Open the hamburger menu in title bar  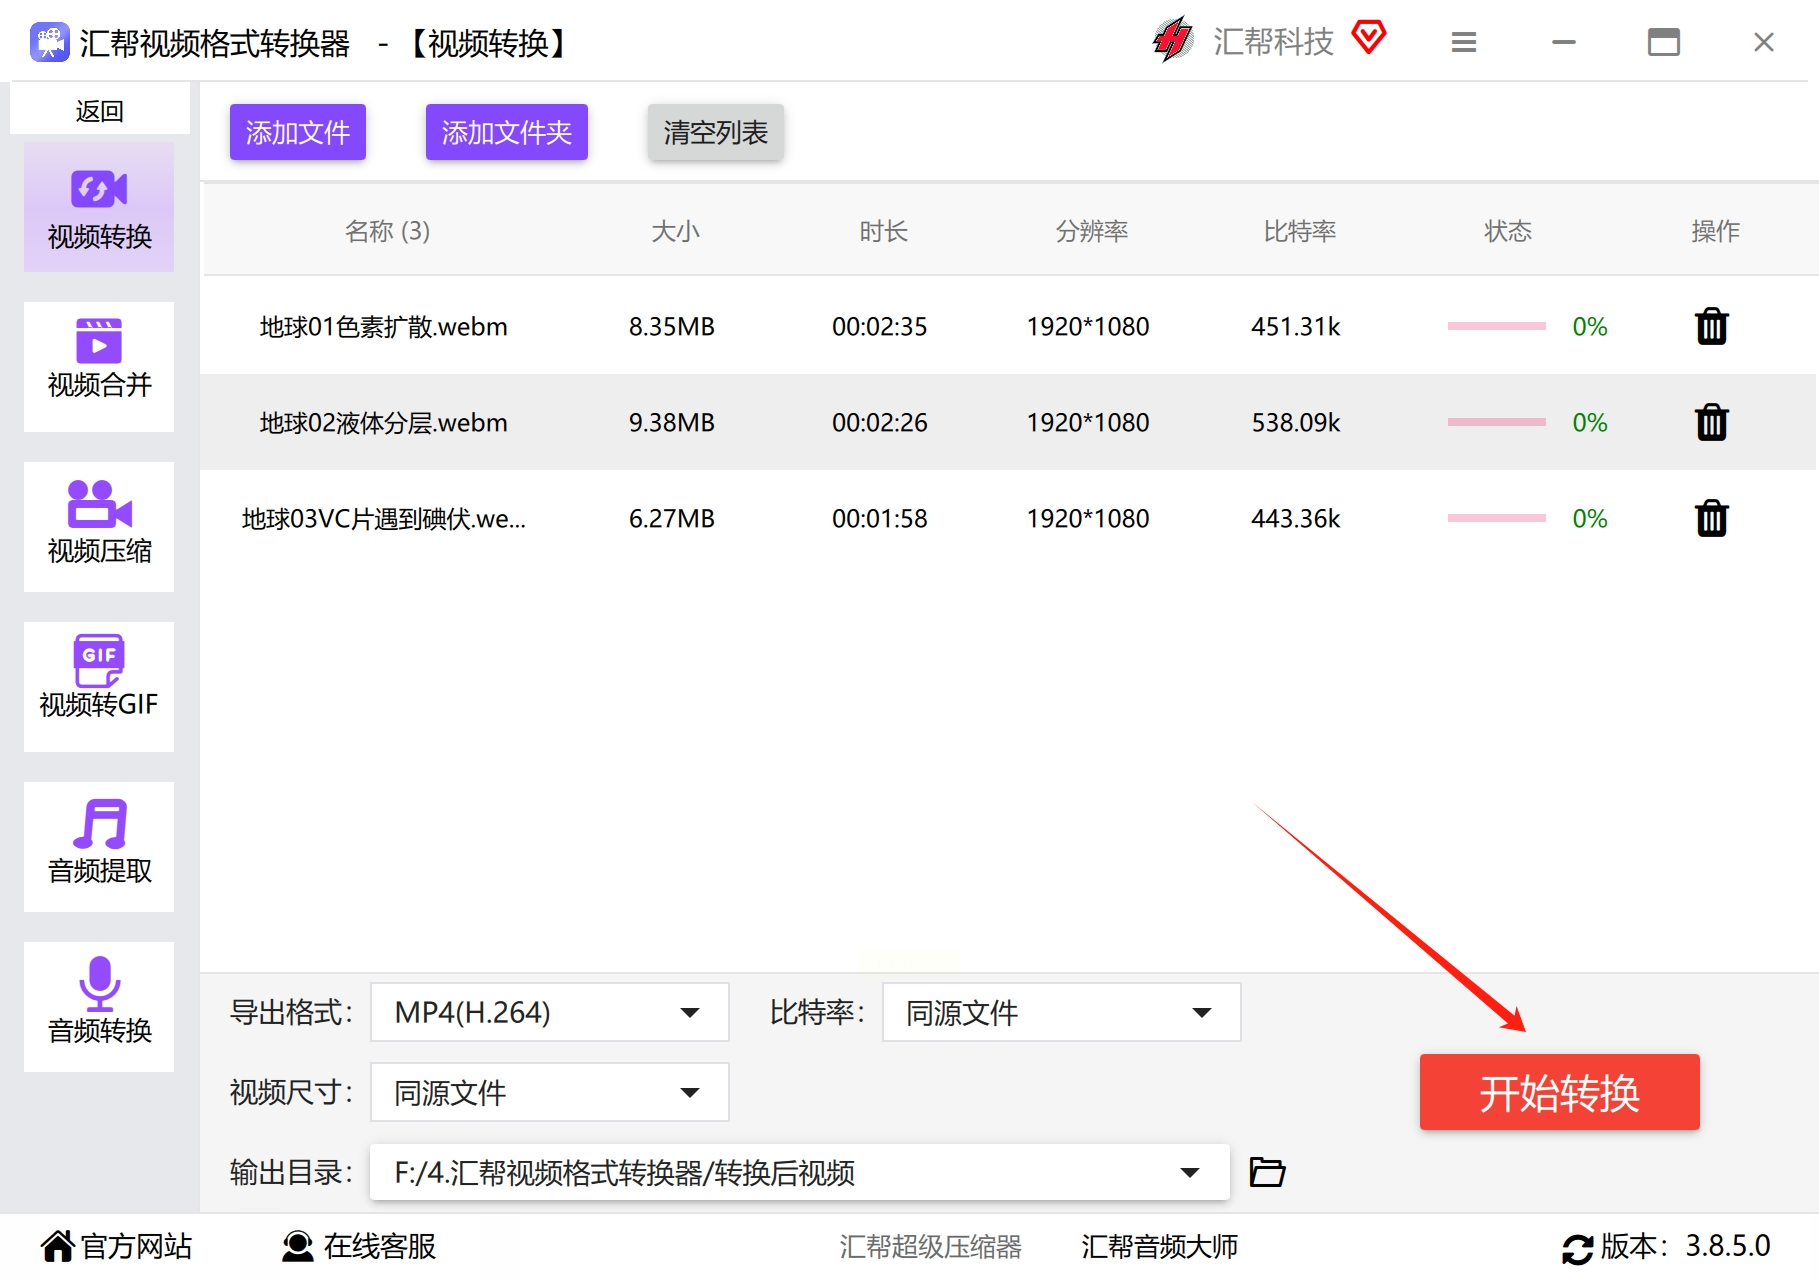pos(1463,42)
